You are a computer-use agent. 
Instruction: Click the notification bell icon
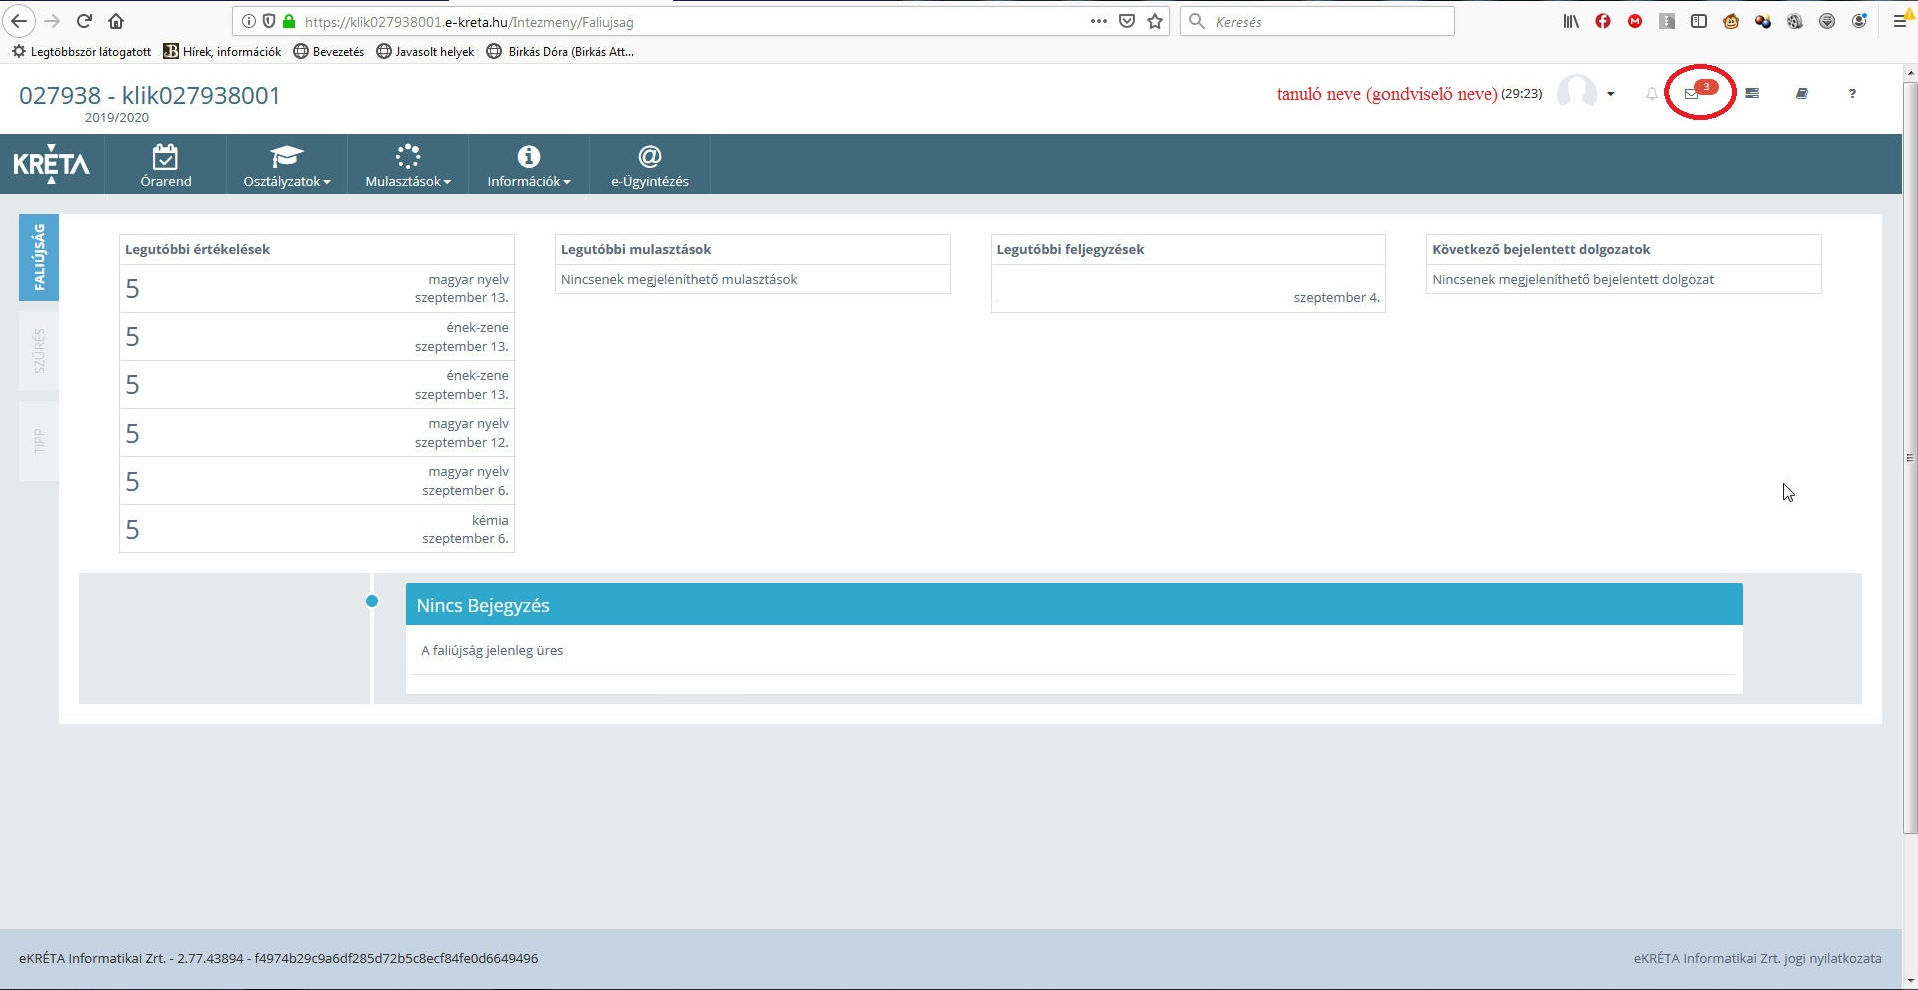pos(1651,94)
